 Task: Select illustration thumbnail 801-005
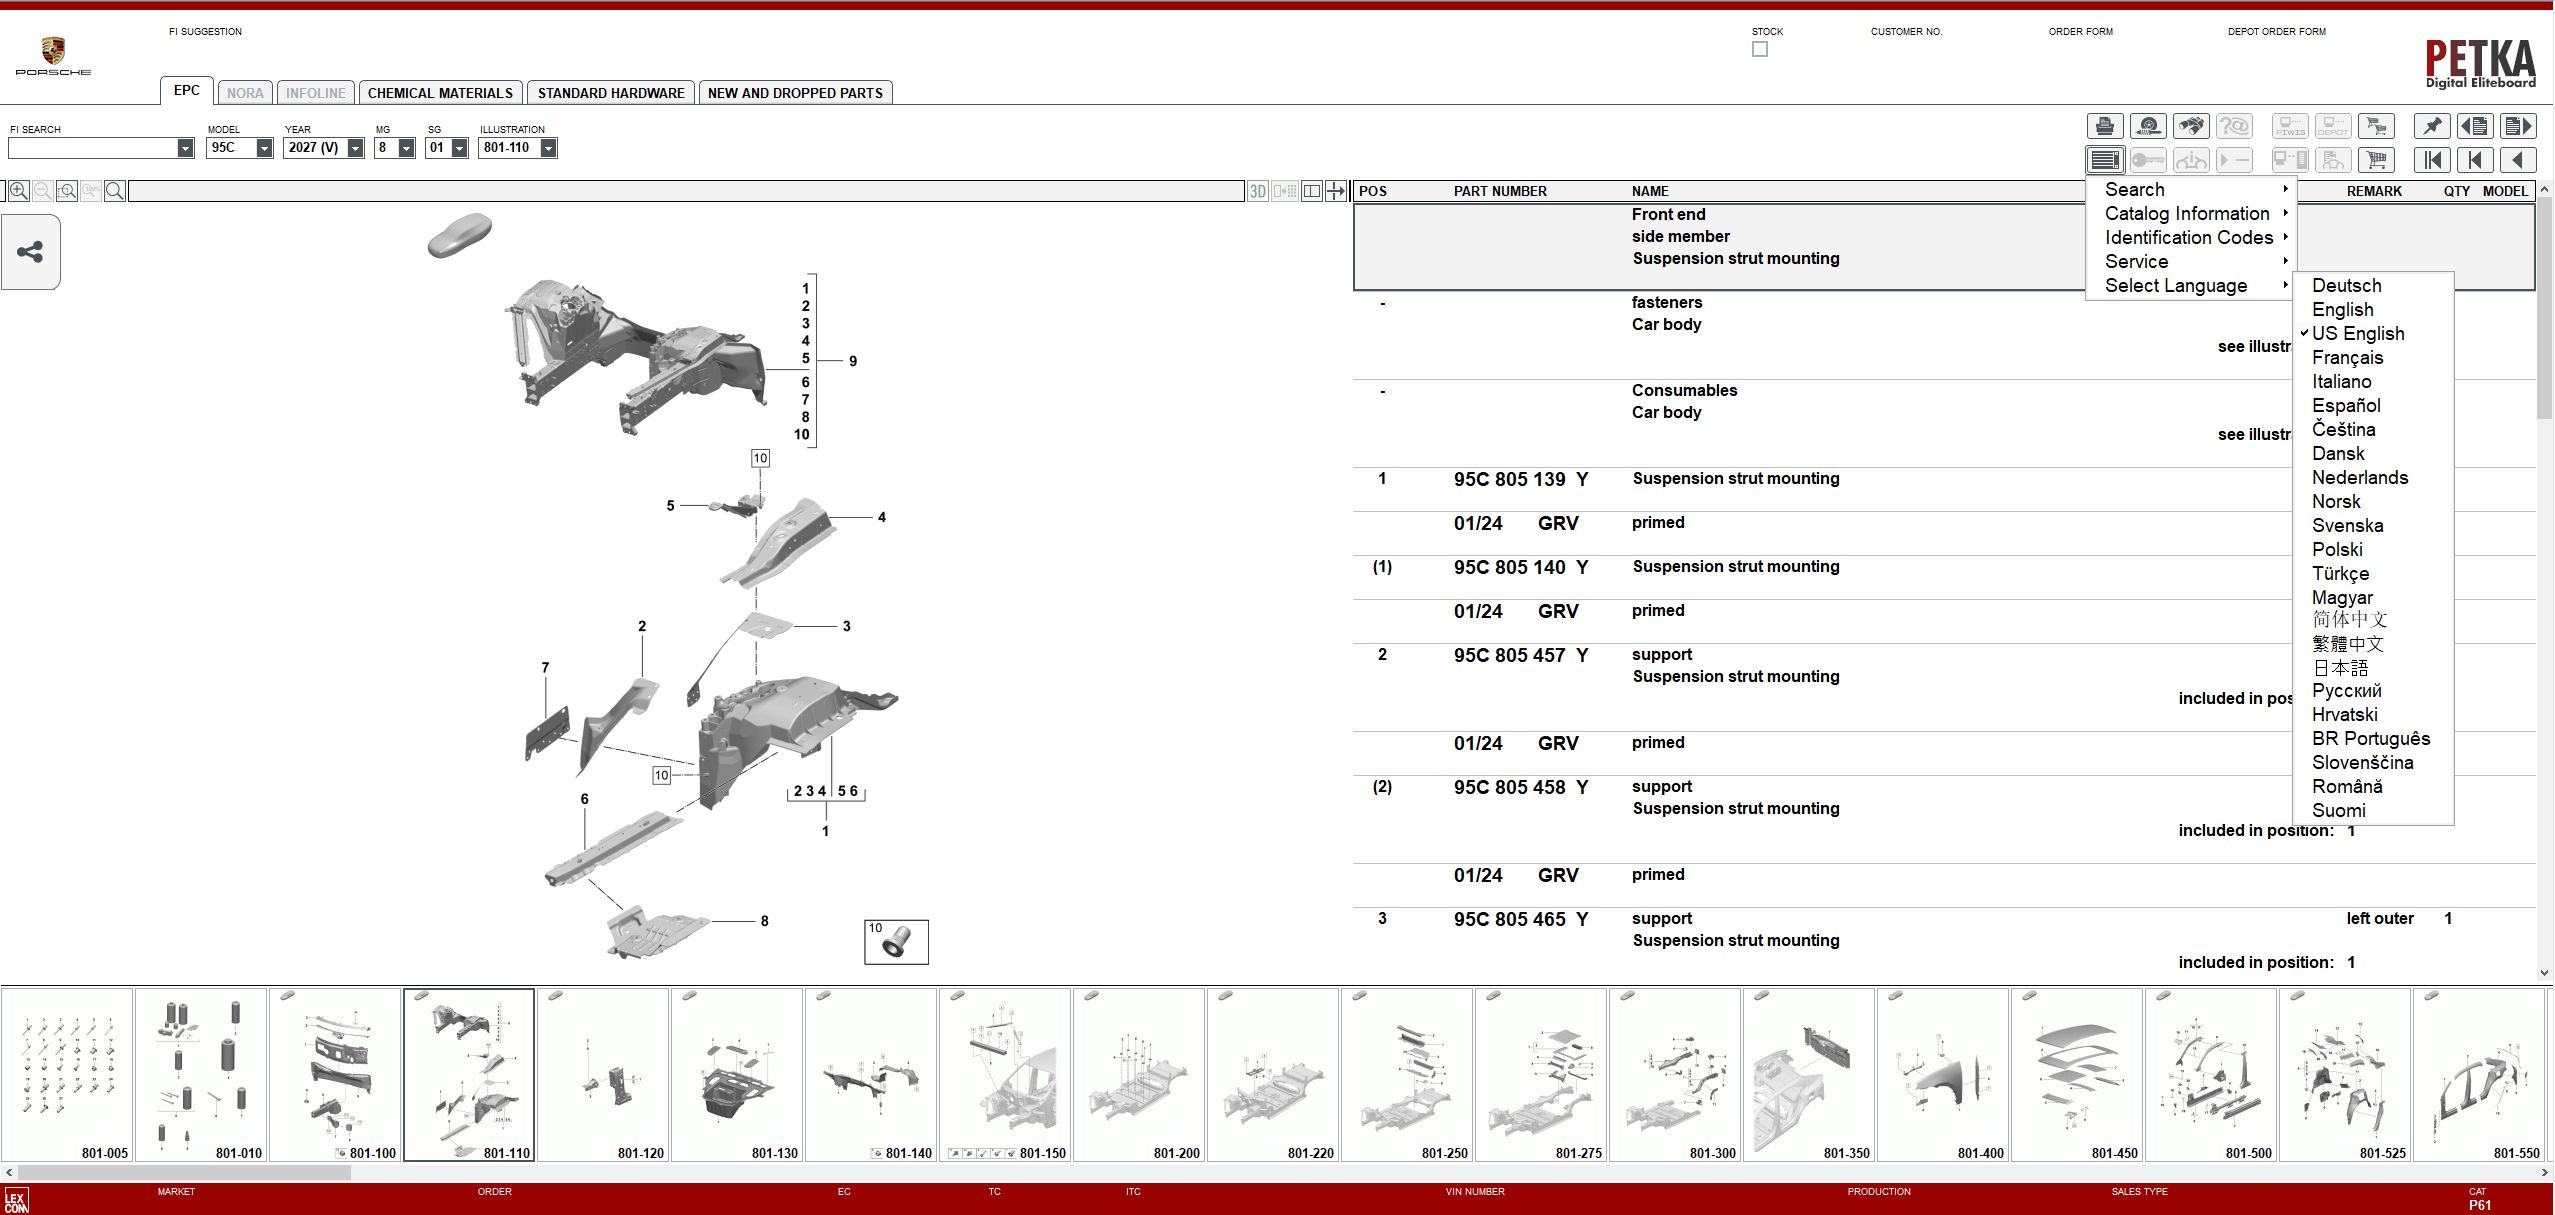(x=67, y=1075)
